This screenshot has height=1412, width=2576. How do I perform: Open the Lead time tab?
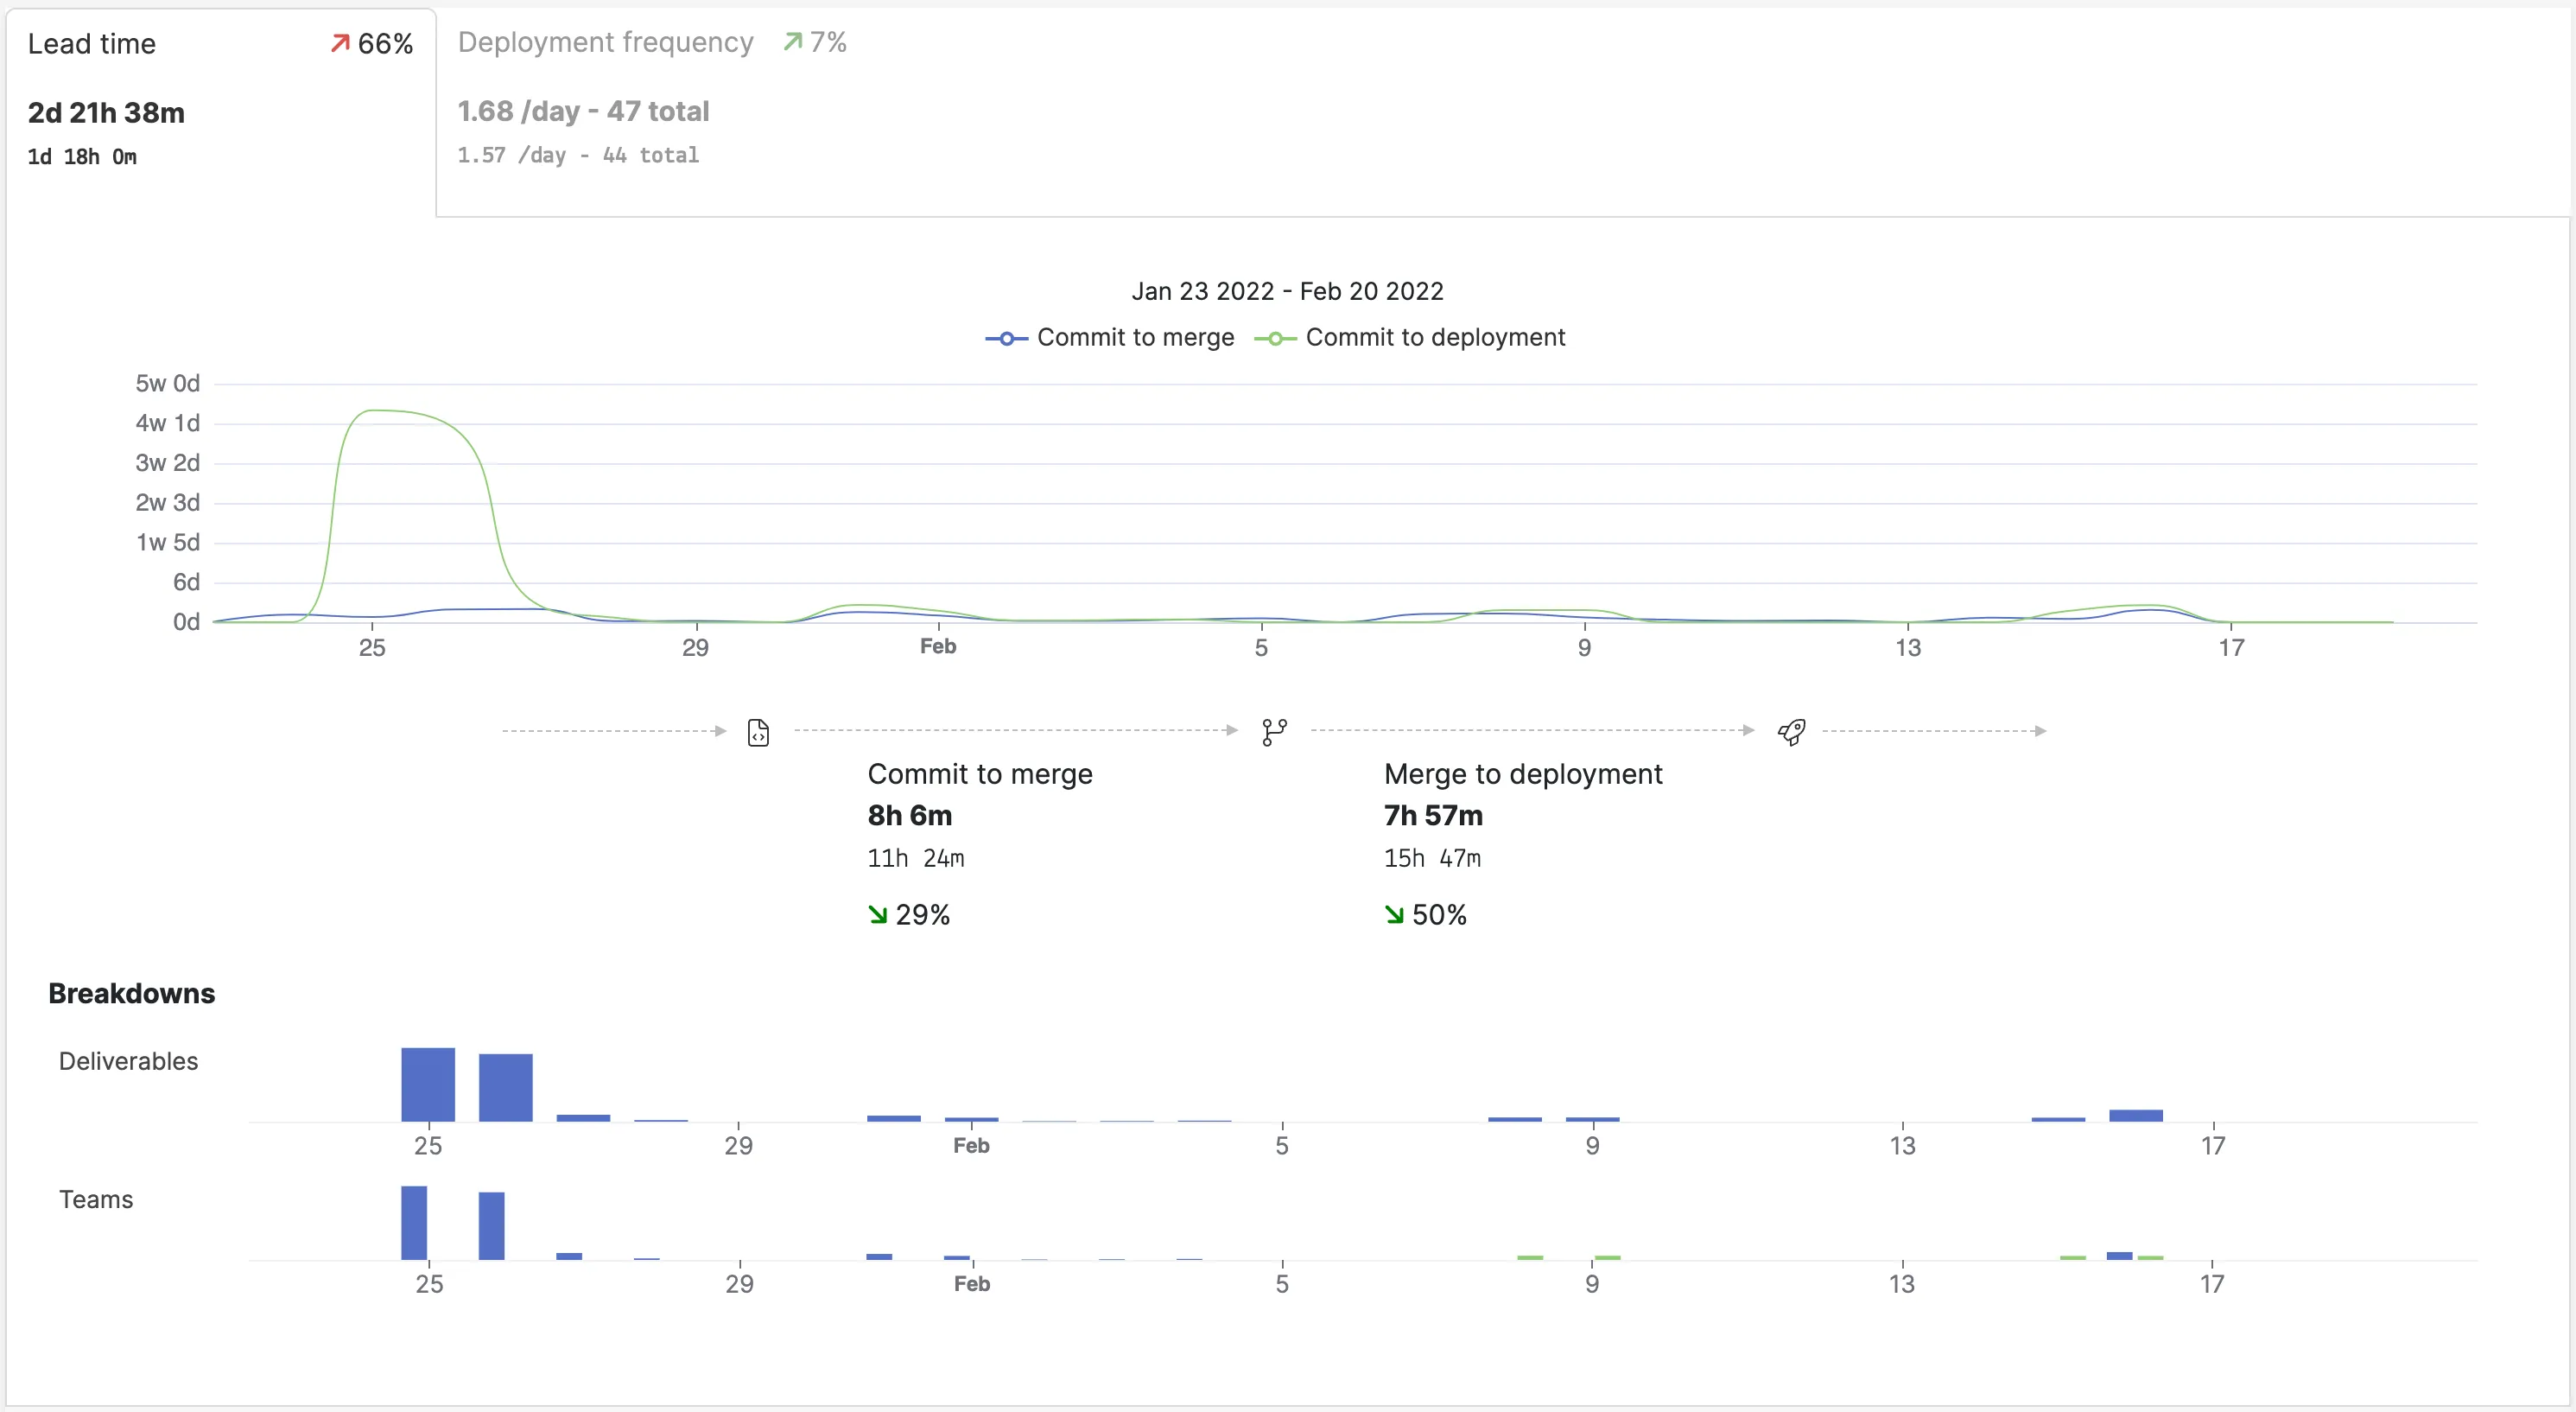tap(221, 112)
